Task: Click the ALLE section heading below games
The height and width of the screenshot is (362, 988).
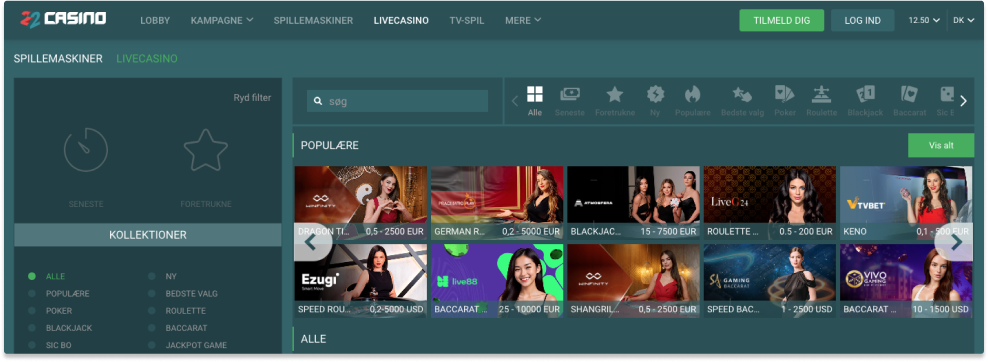Action: coord(313,339)
